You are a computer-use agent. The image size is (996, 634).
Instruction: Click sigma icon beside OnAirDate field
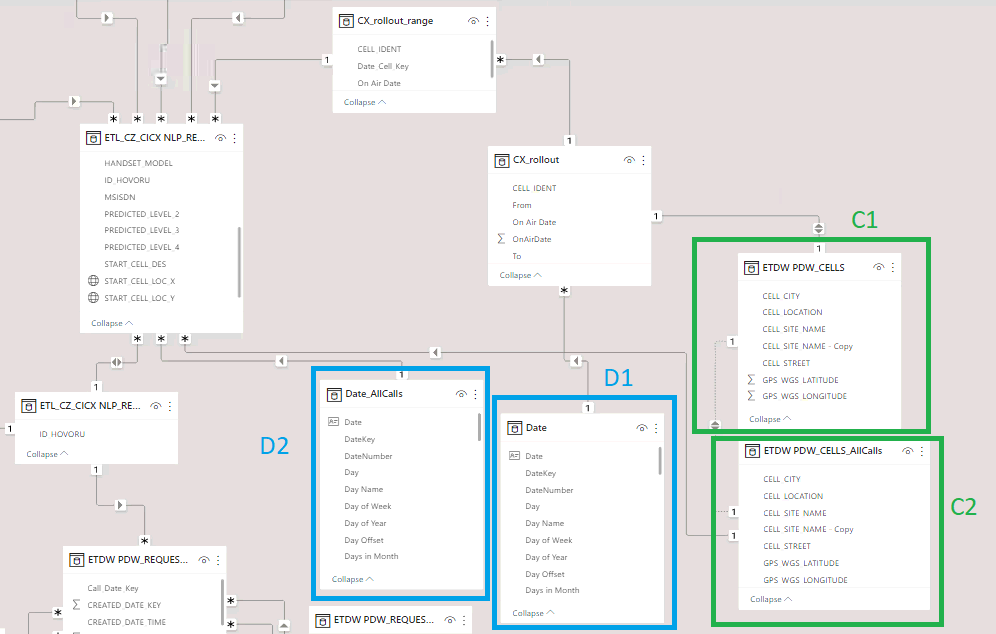pos(501,239)
